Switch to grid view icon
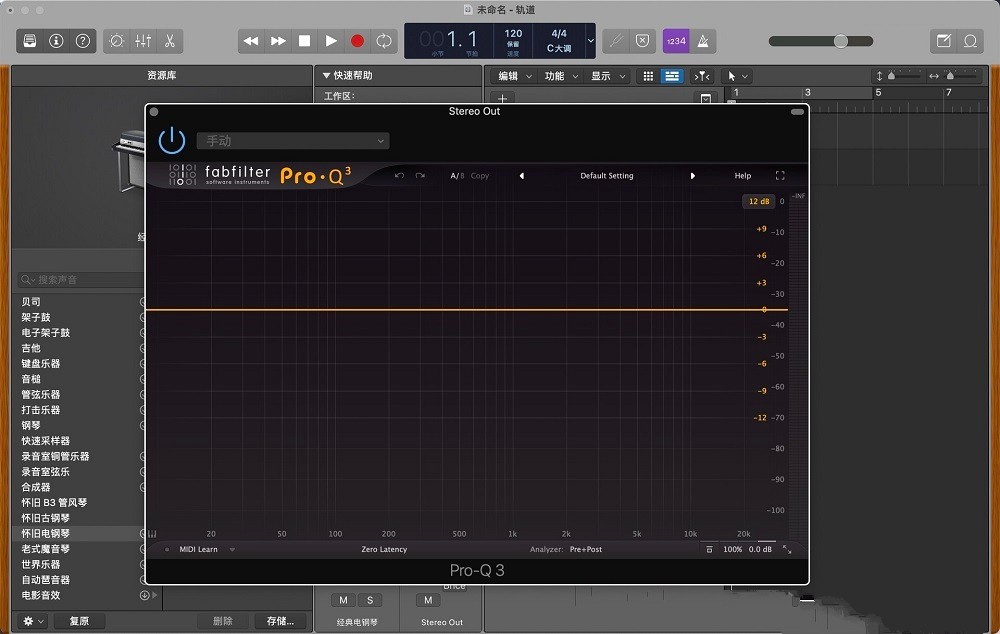Viewport: 1000px width, 634px height. [648, 77]
